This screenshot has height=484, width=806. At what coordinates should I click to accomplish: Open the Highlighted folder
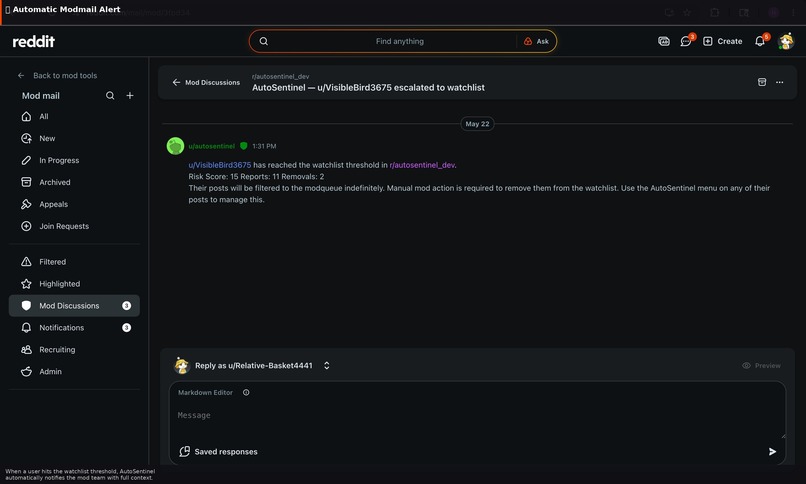point(74,284)
